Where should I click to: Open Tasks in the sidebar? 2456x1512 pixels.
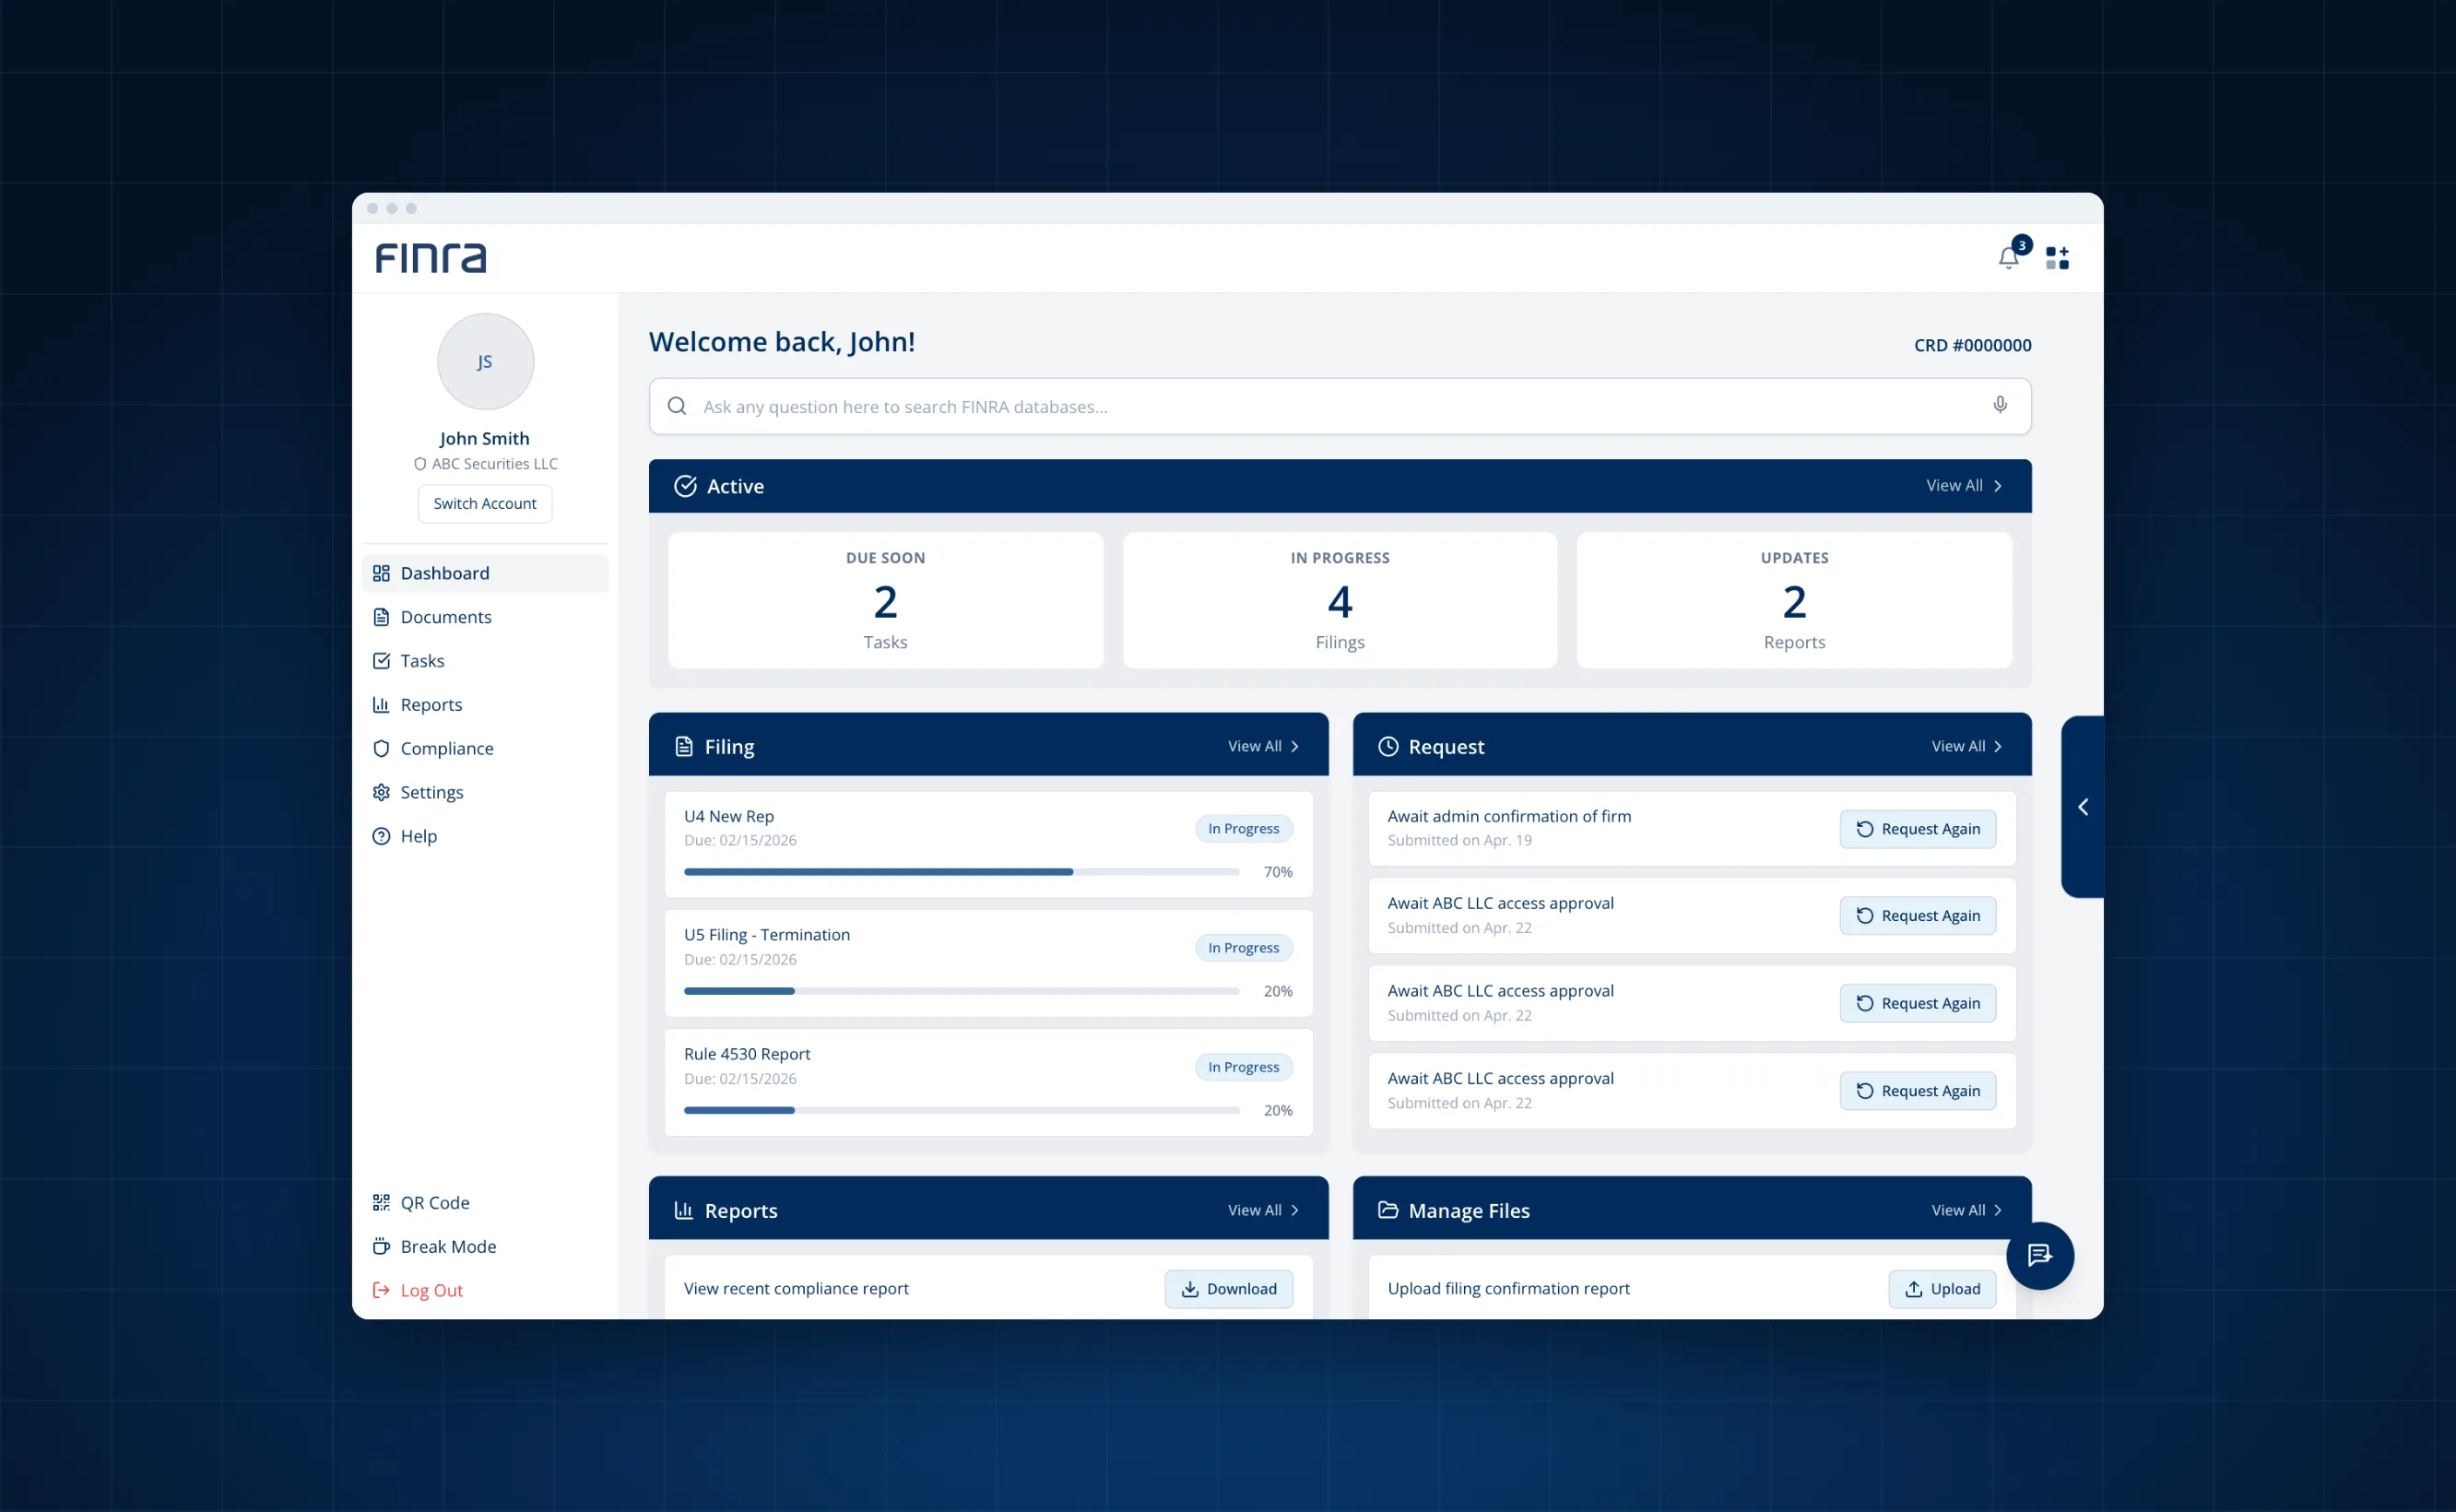[x=485, y=661]
